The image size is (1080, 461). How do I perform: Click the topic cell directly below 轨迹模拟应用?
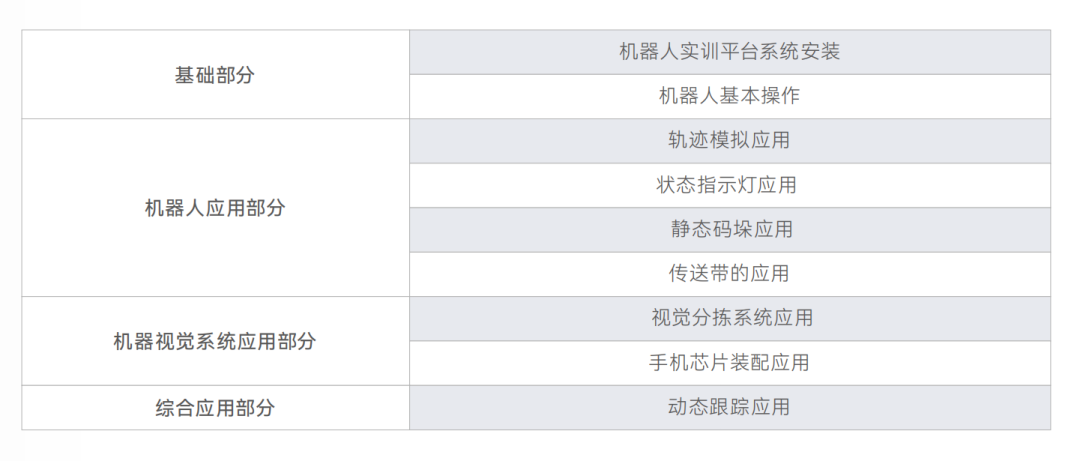pyautogui.click(x=729, y=185)
